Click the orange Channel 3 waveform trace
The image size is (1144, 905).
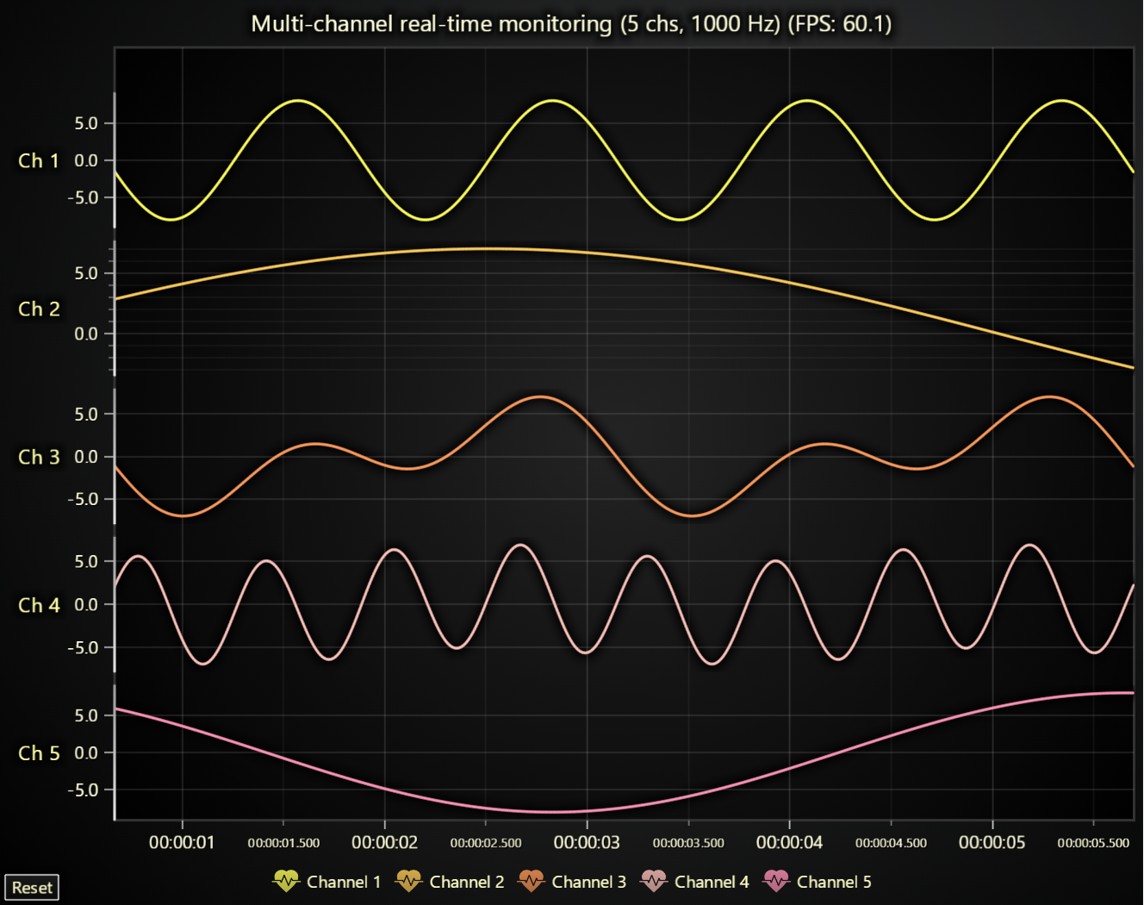pyautogui.click(x=540, y=397)
